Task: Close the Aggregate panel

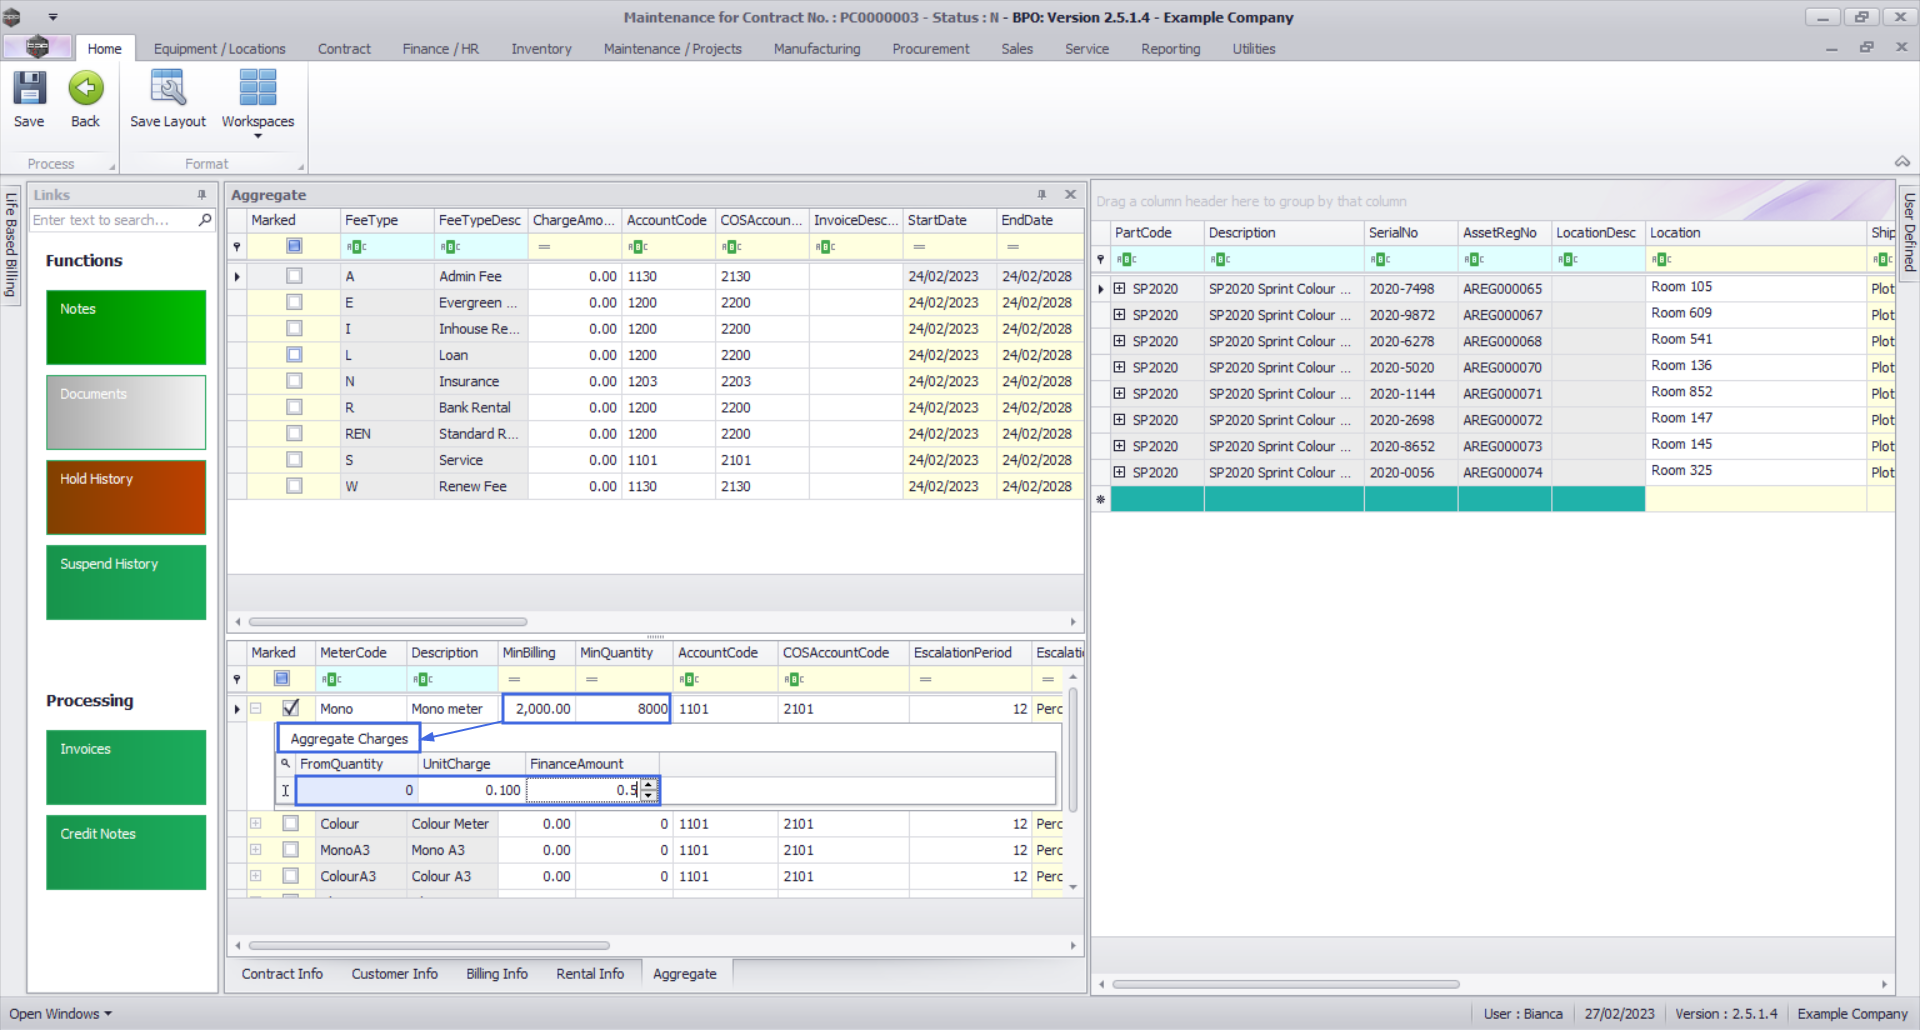Action: click(1070, 195)
